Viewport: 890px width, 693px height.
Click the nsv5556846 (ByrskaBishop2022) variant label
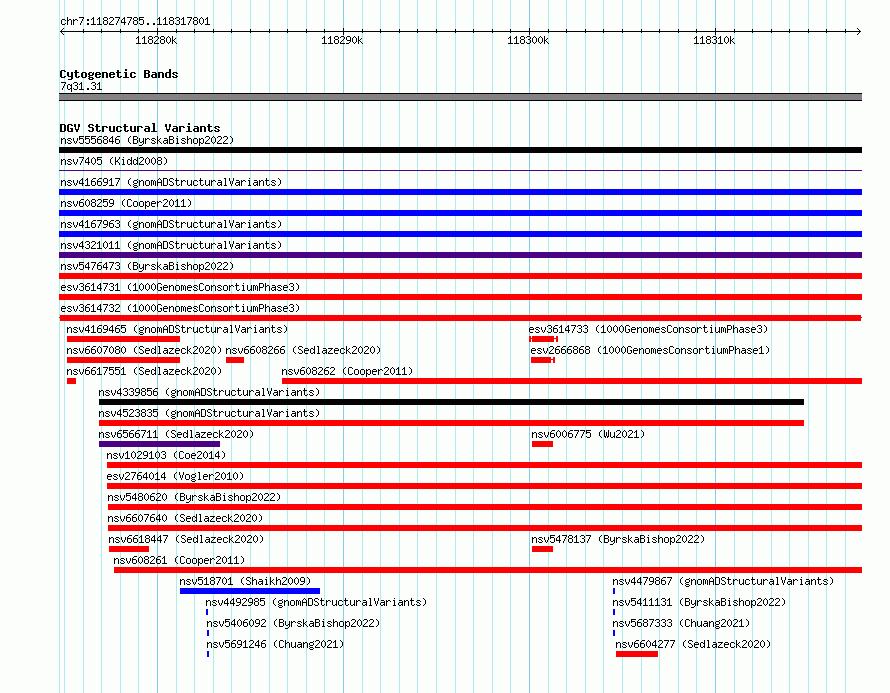click(x=147, y=140)
